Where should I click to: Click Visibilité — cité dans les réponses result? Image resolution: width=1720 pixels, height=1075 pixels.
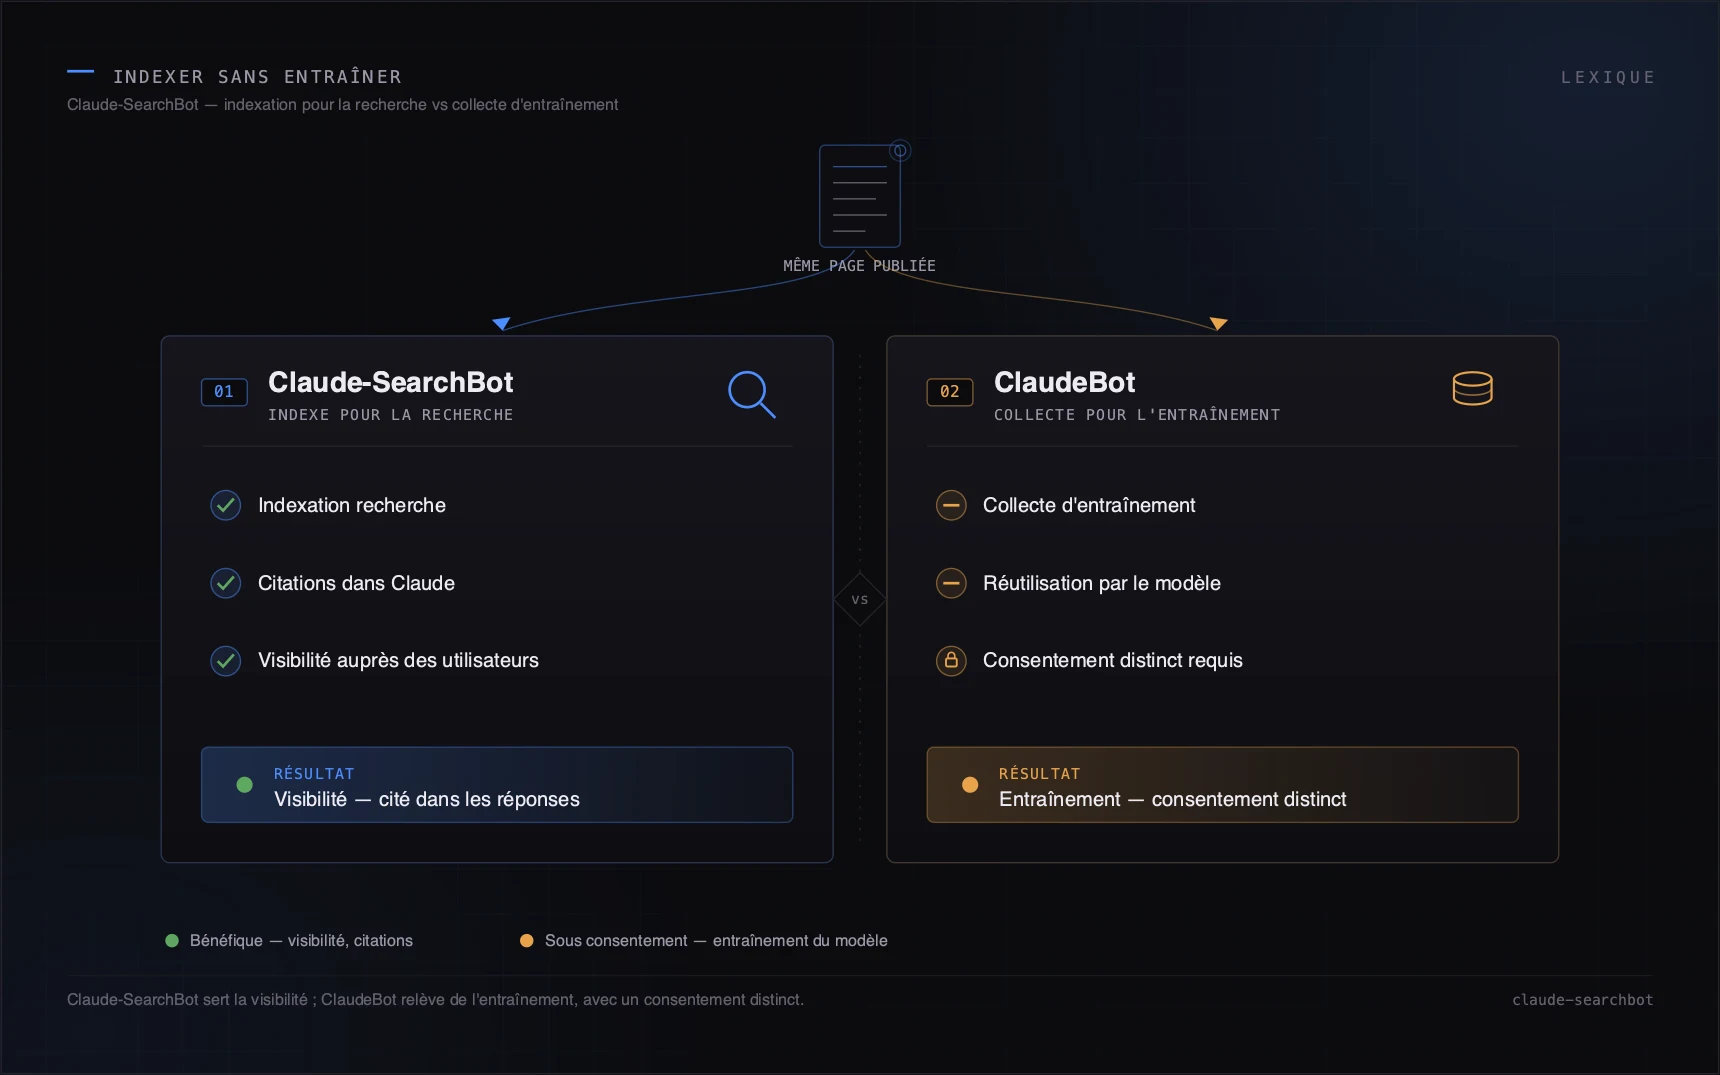[x=427, y=799]
